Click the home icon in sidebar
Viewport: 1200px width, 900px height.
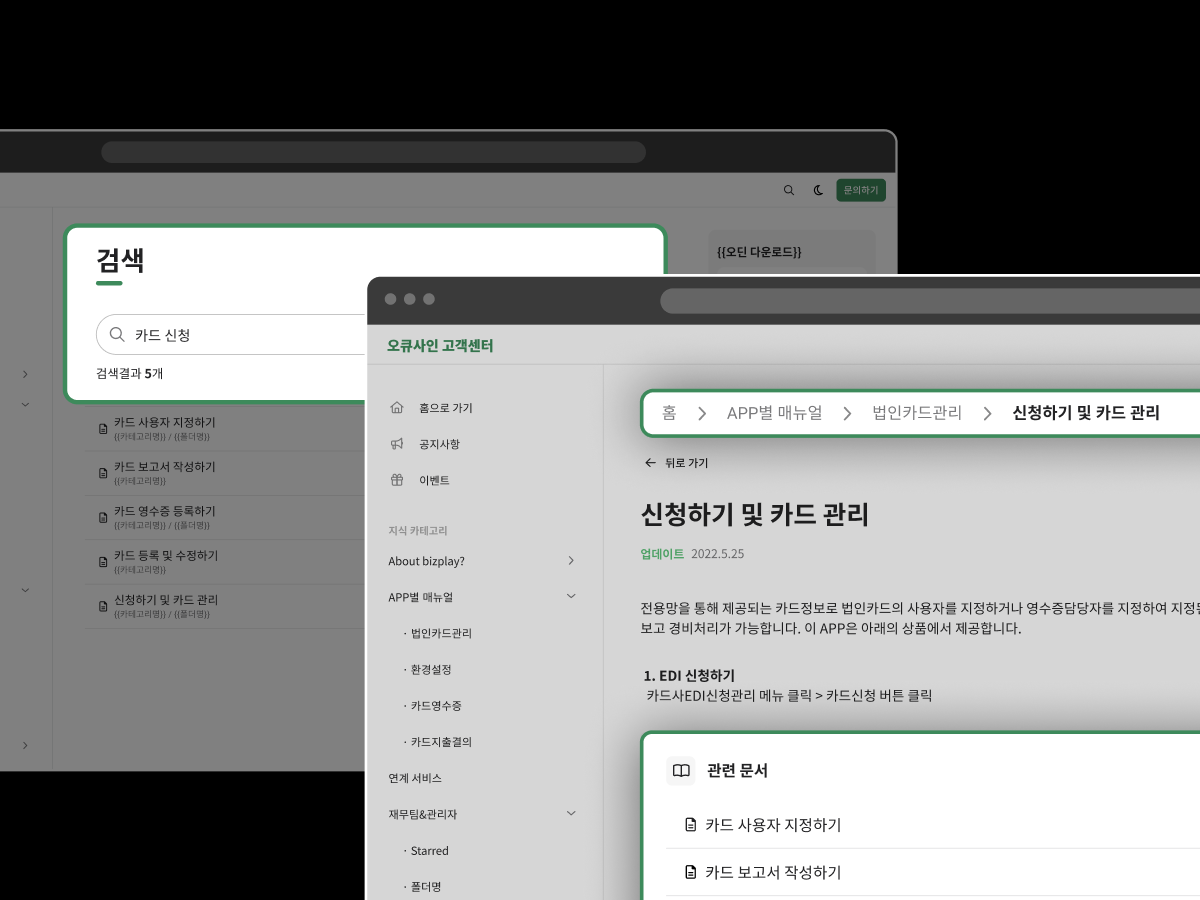pyautogui.click(x=397, y=407)
